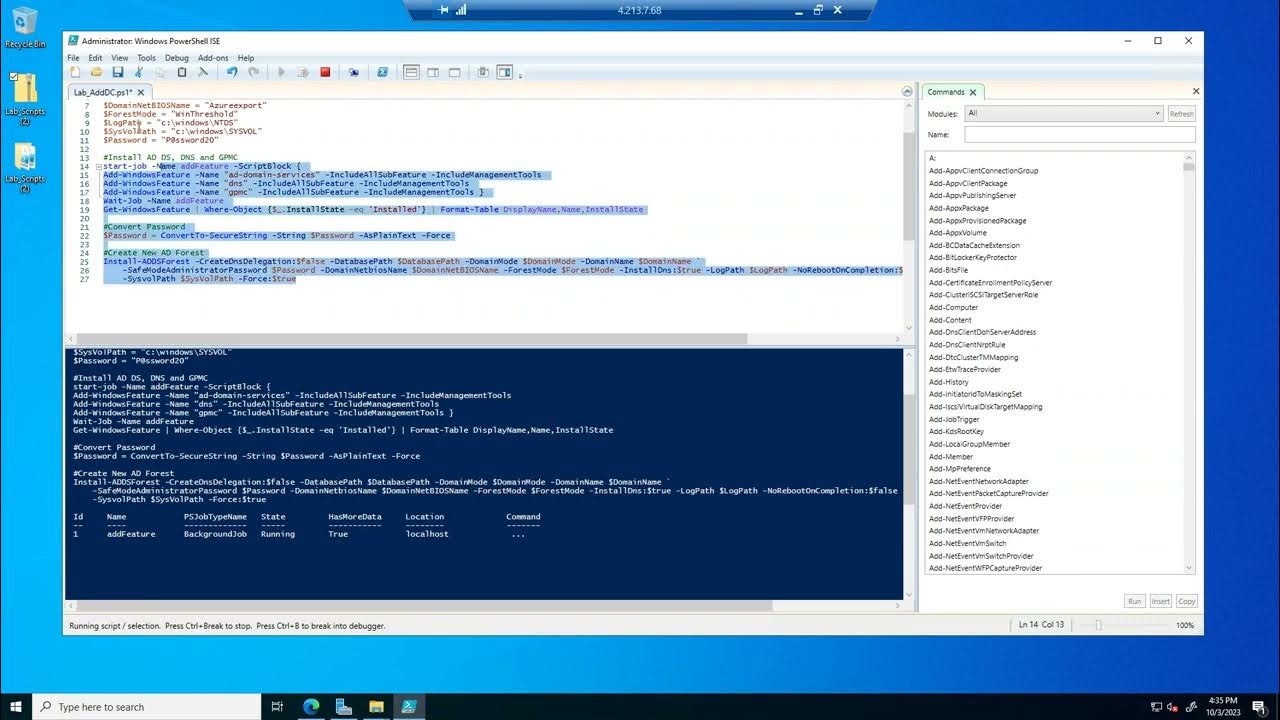
Task: Open the Add-ons menu
Action: pos(213,58)
